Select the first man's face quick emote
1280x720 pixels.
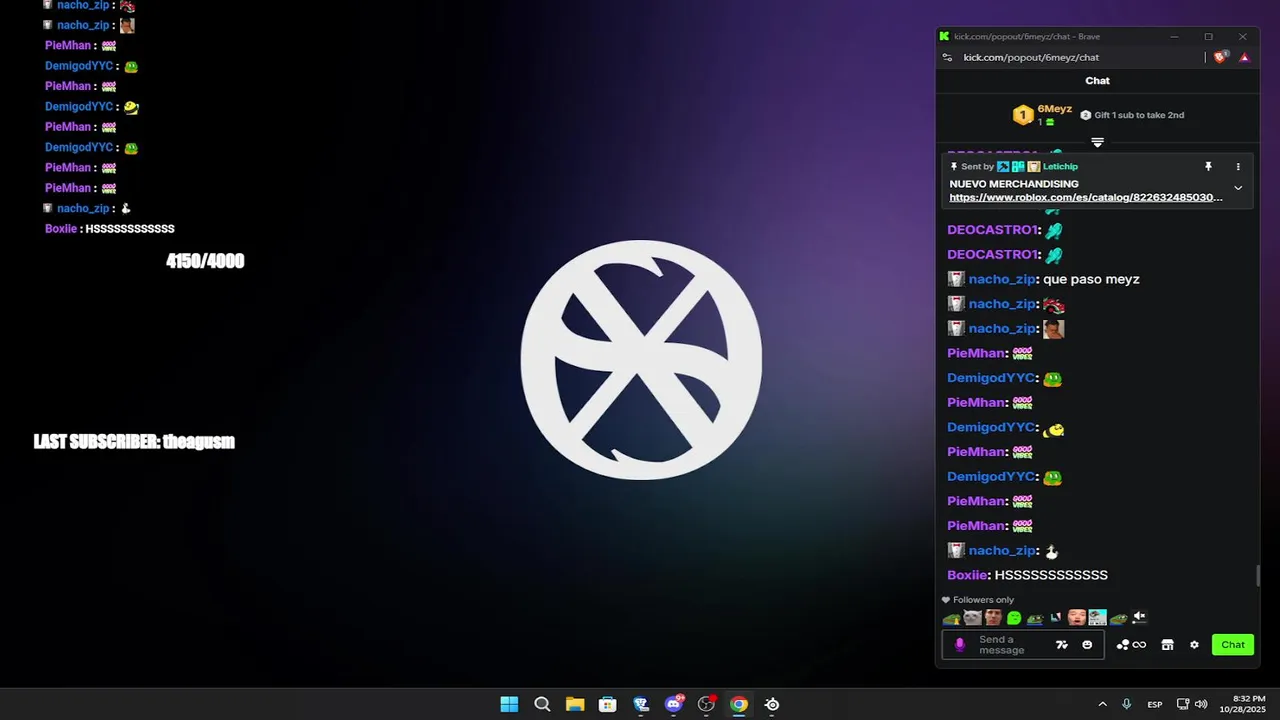993,618
